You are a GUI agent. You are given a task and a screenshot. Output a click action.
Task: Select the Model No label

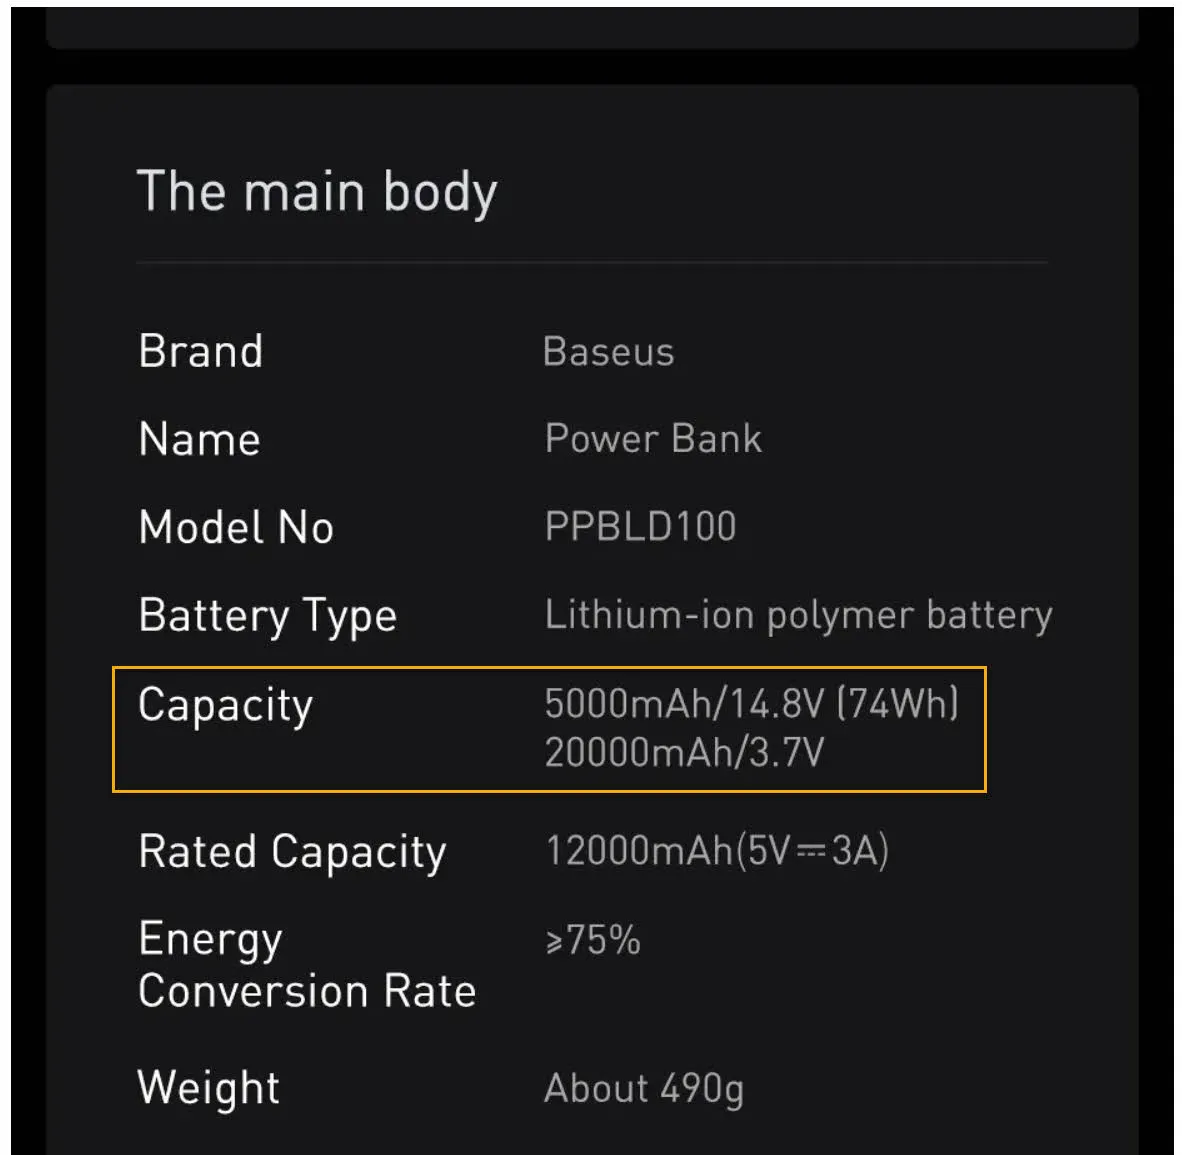point(236,527)
